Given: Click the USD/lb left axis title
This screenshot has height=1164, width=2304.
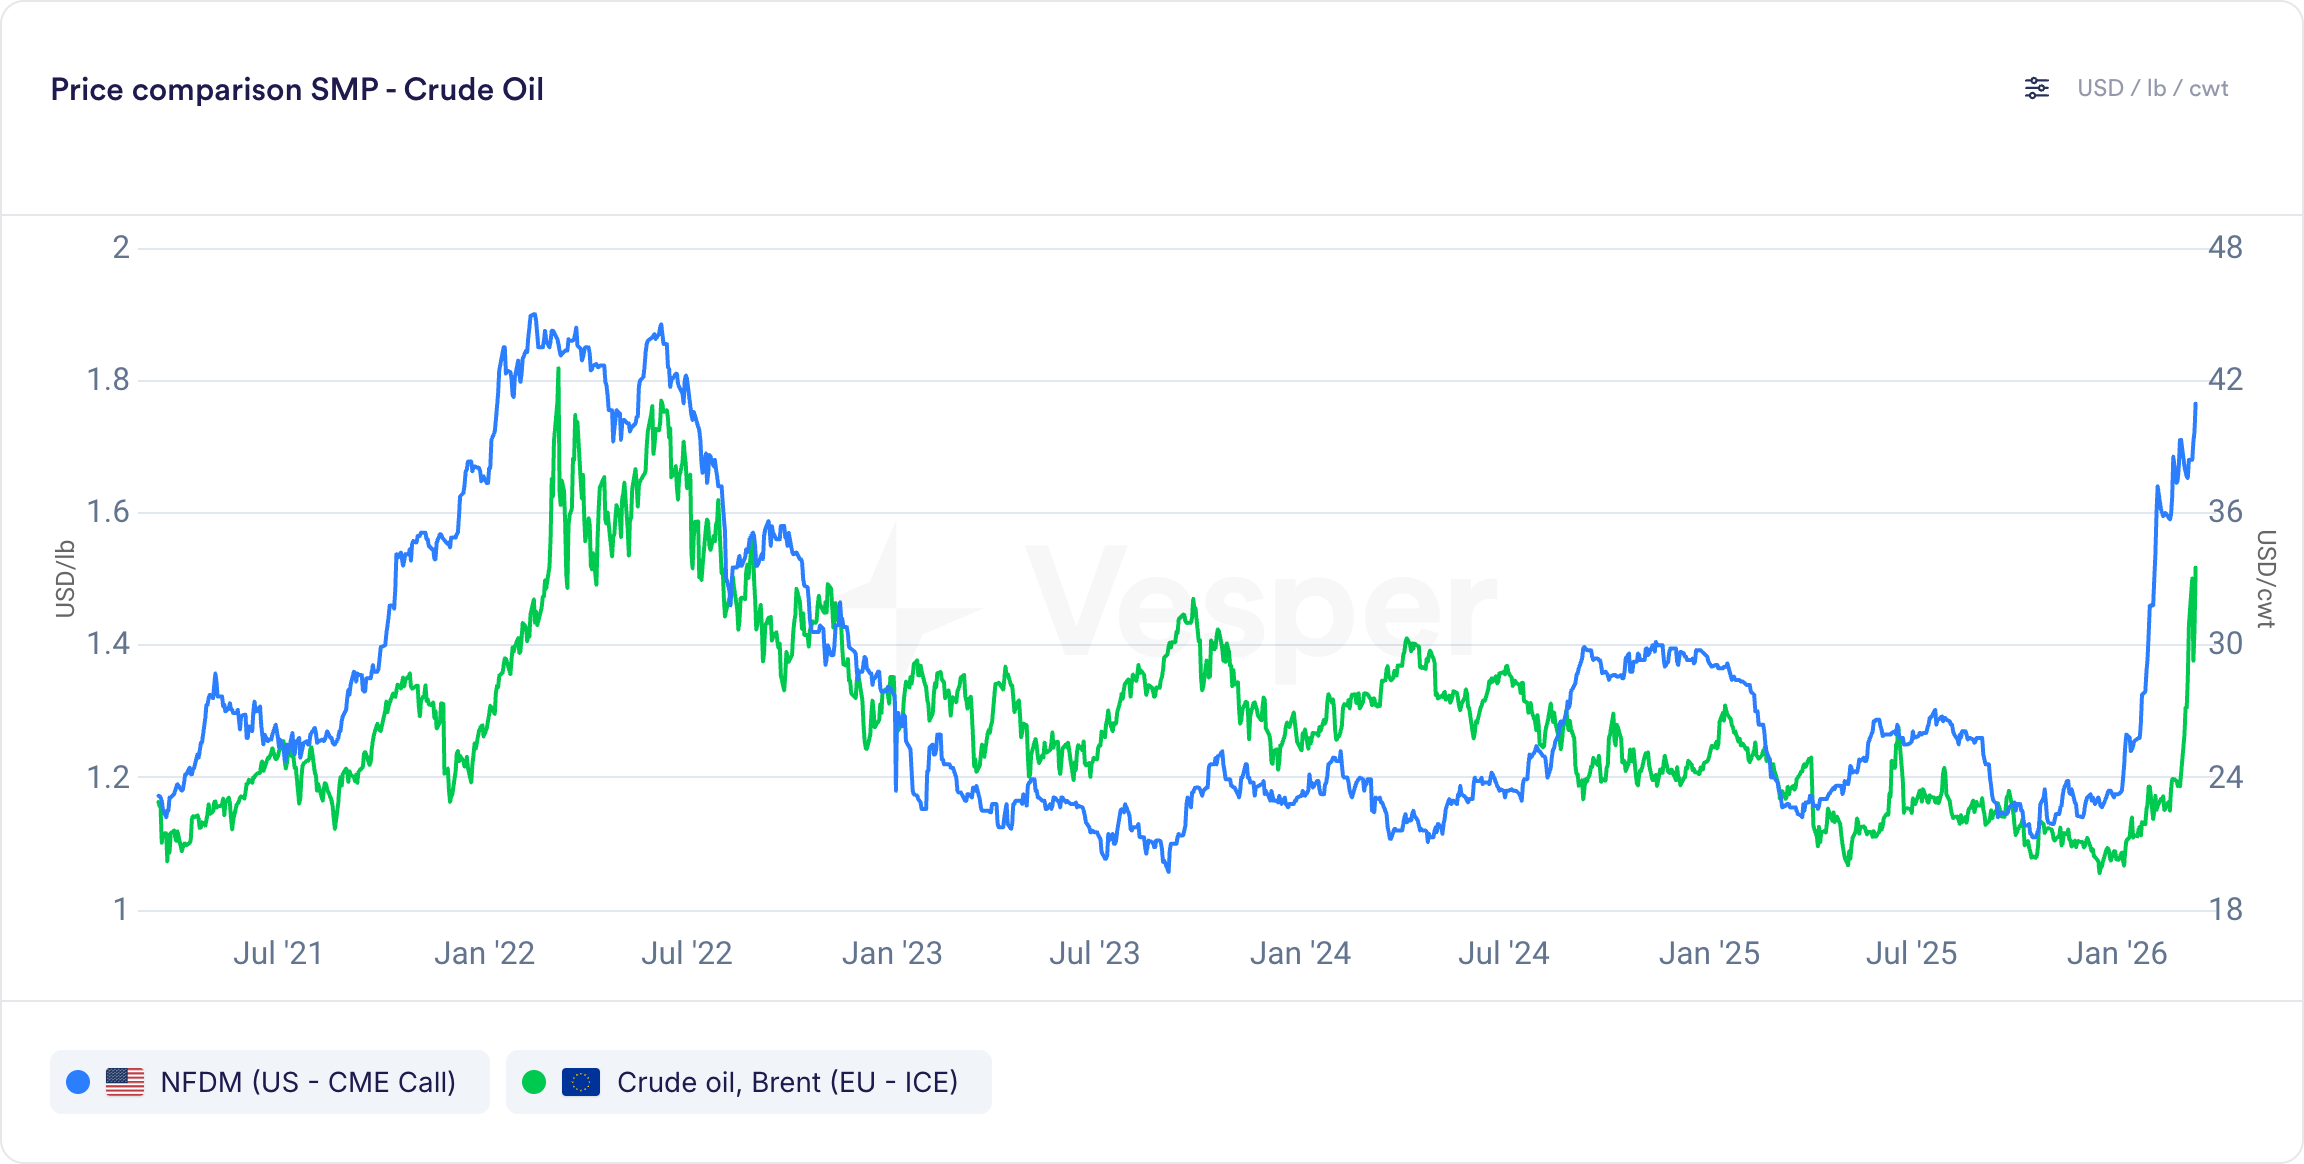Looking at the screenshot, I should (x=65, y=579).
